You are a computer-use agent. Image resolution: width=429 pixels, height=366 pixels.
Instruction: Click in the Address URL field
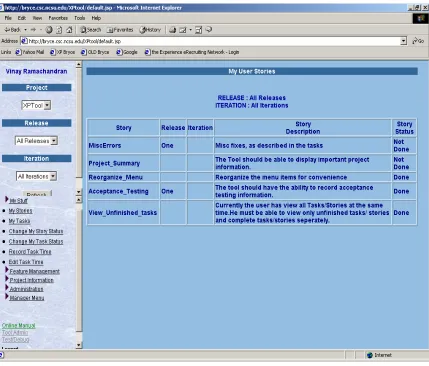(x=213, y=41)
